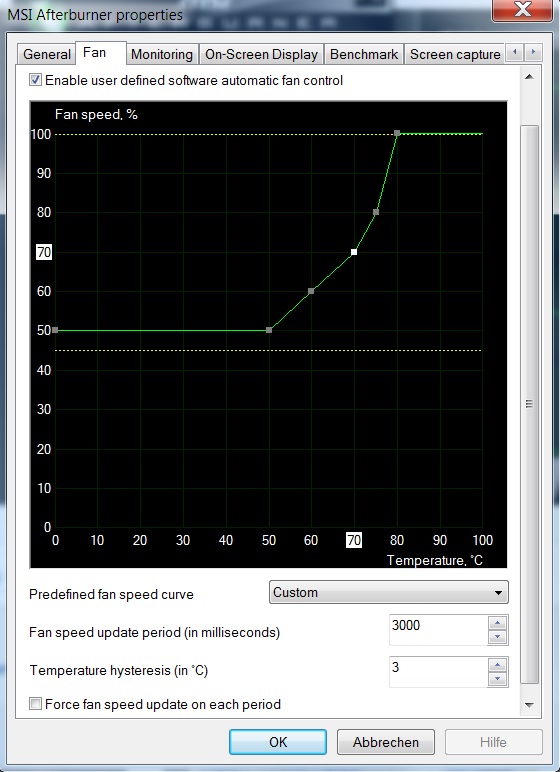Open the Screen capture tab
The width and height of the screenshot is (560, 772).
pyautogui.click(x=455, y=54)
